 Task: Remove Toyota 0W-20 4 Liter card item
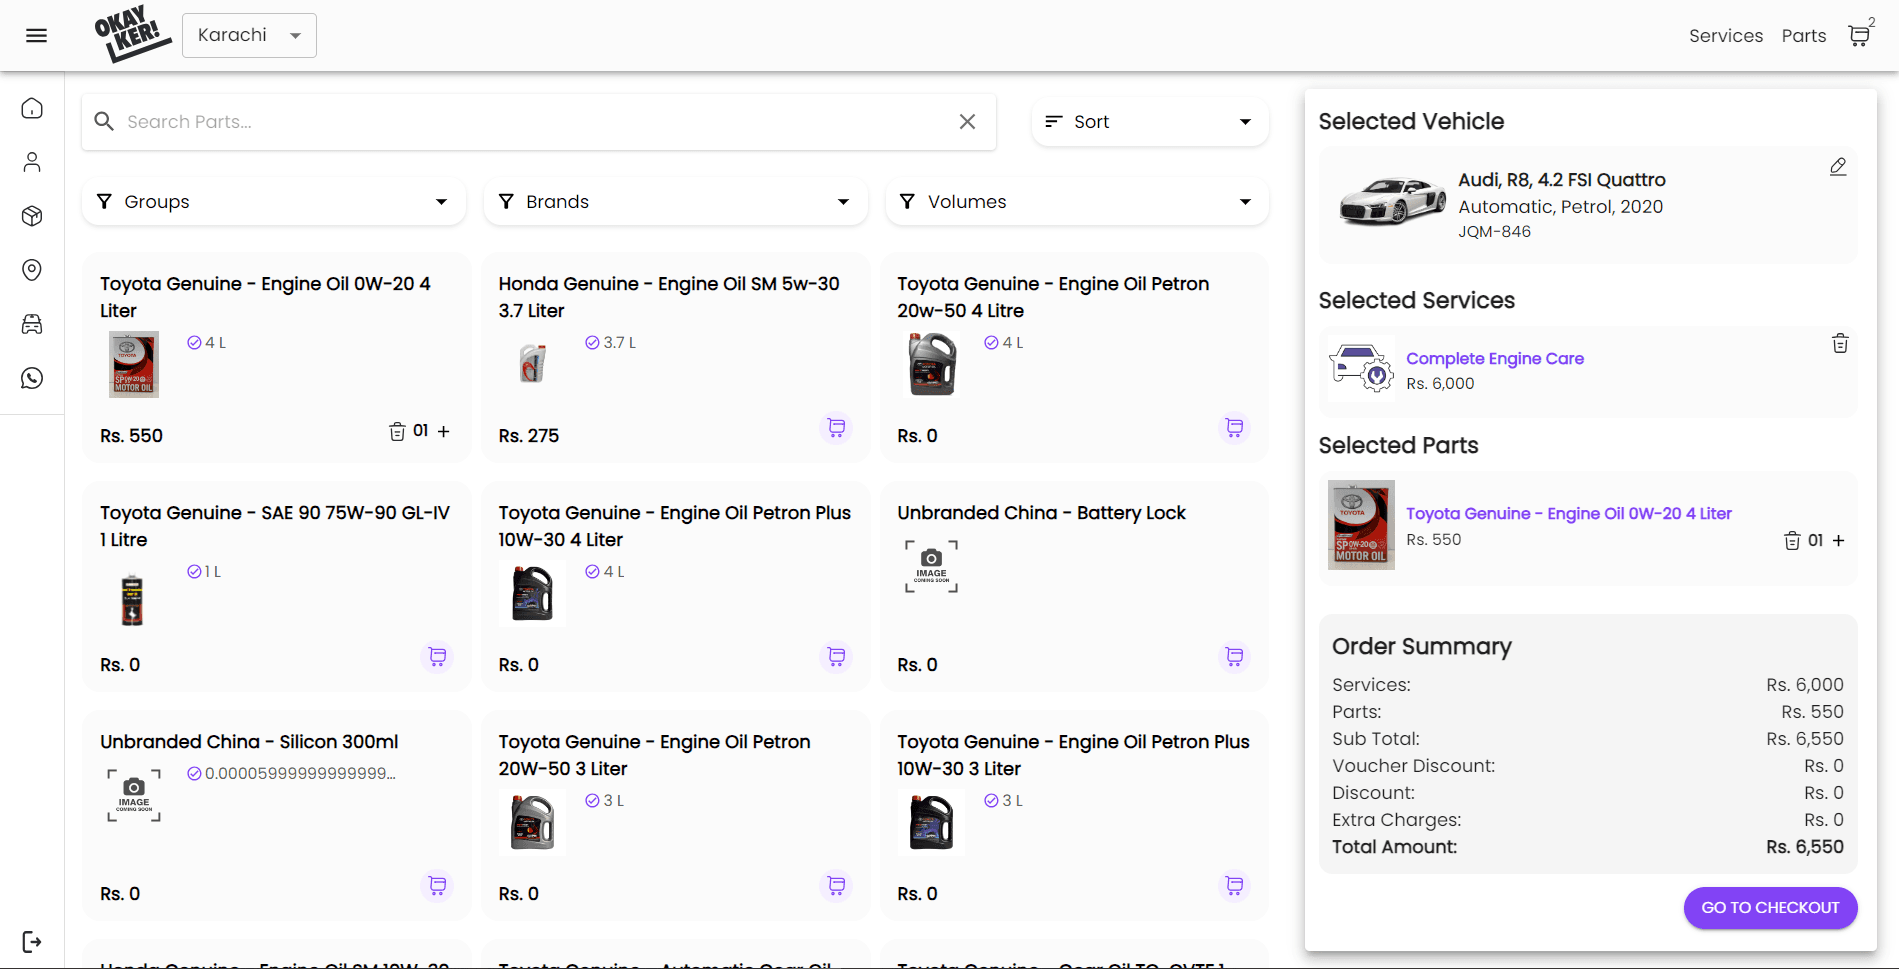point(397,431)
